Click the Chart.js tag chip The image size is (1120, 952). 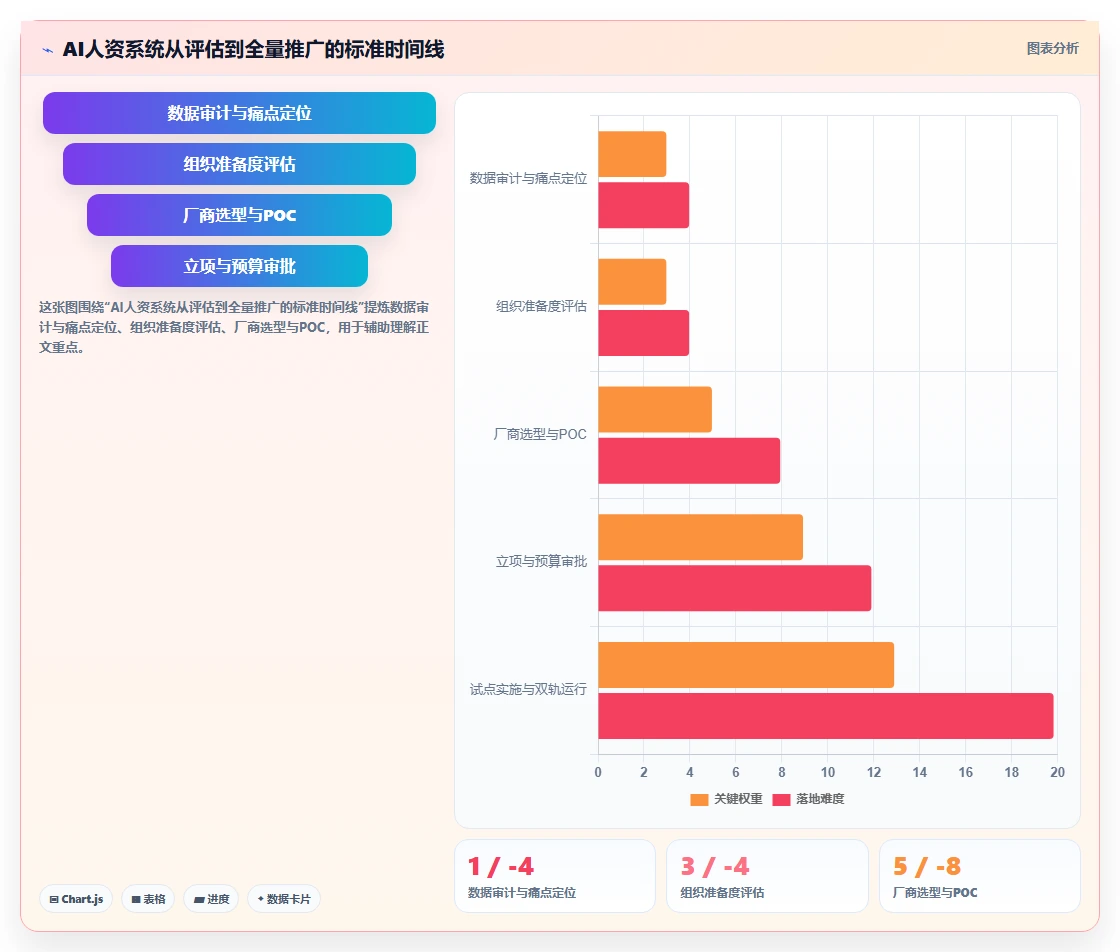(x=76, y=899)
